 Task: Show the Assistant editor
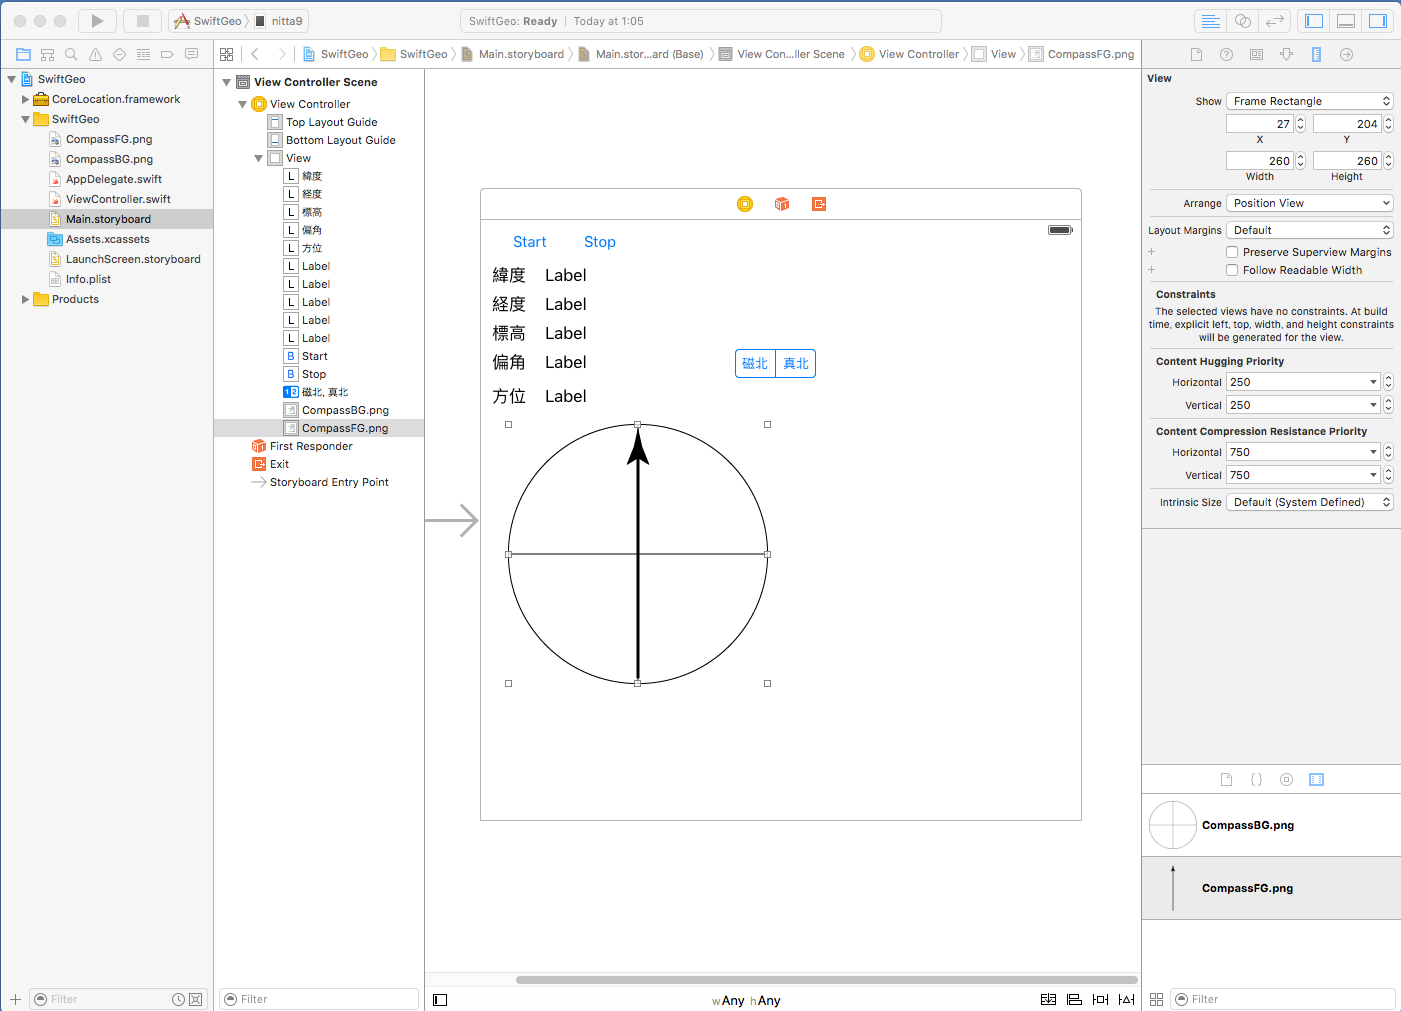point(1242,21)
